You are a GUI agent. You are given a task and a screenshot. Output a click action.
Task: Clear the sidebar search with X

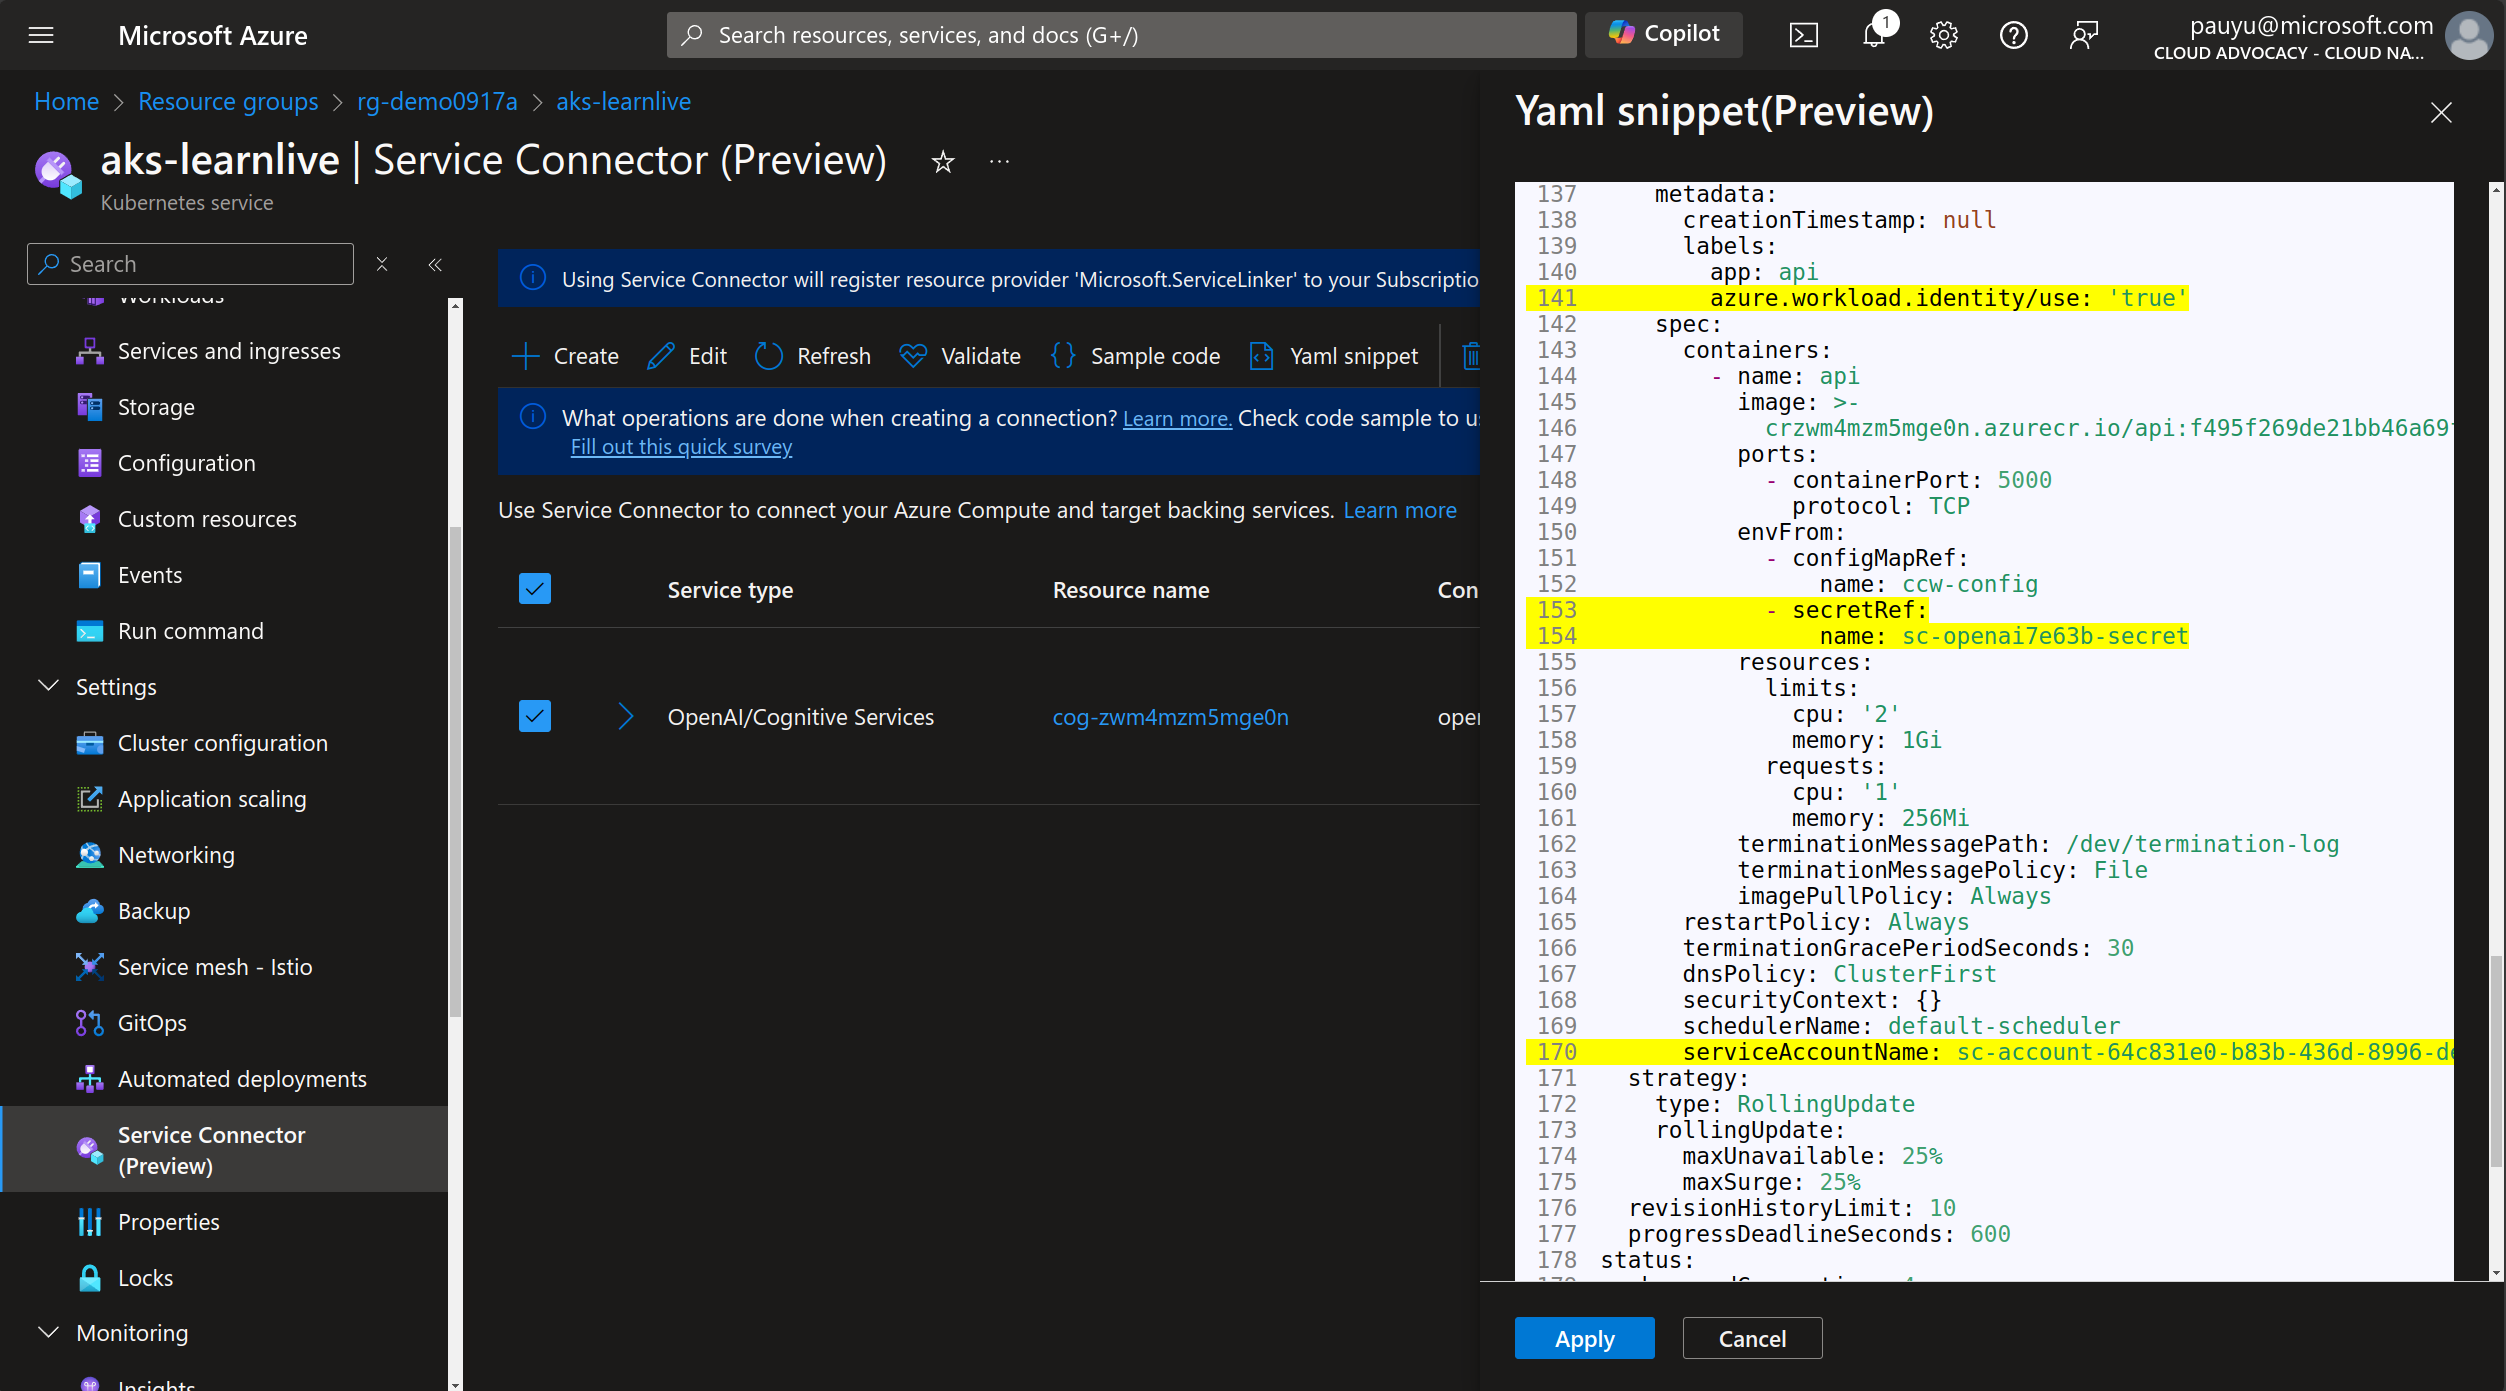click(x=381, y=264)
